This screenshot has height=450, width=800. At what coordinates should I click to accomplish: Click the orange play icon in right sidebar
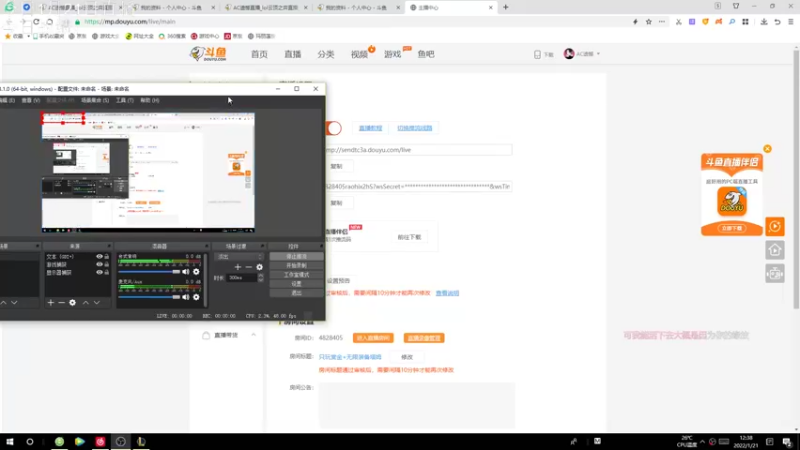tap(774, 227)
